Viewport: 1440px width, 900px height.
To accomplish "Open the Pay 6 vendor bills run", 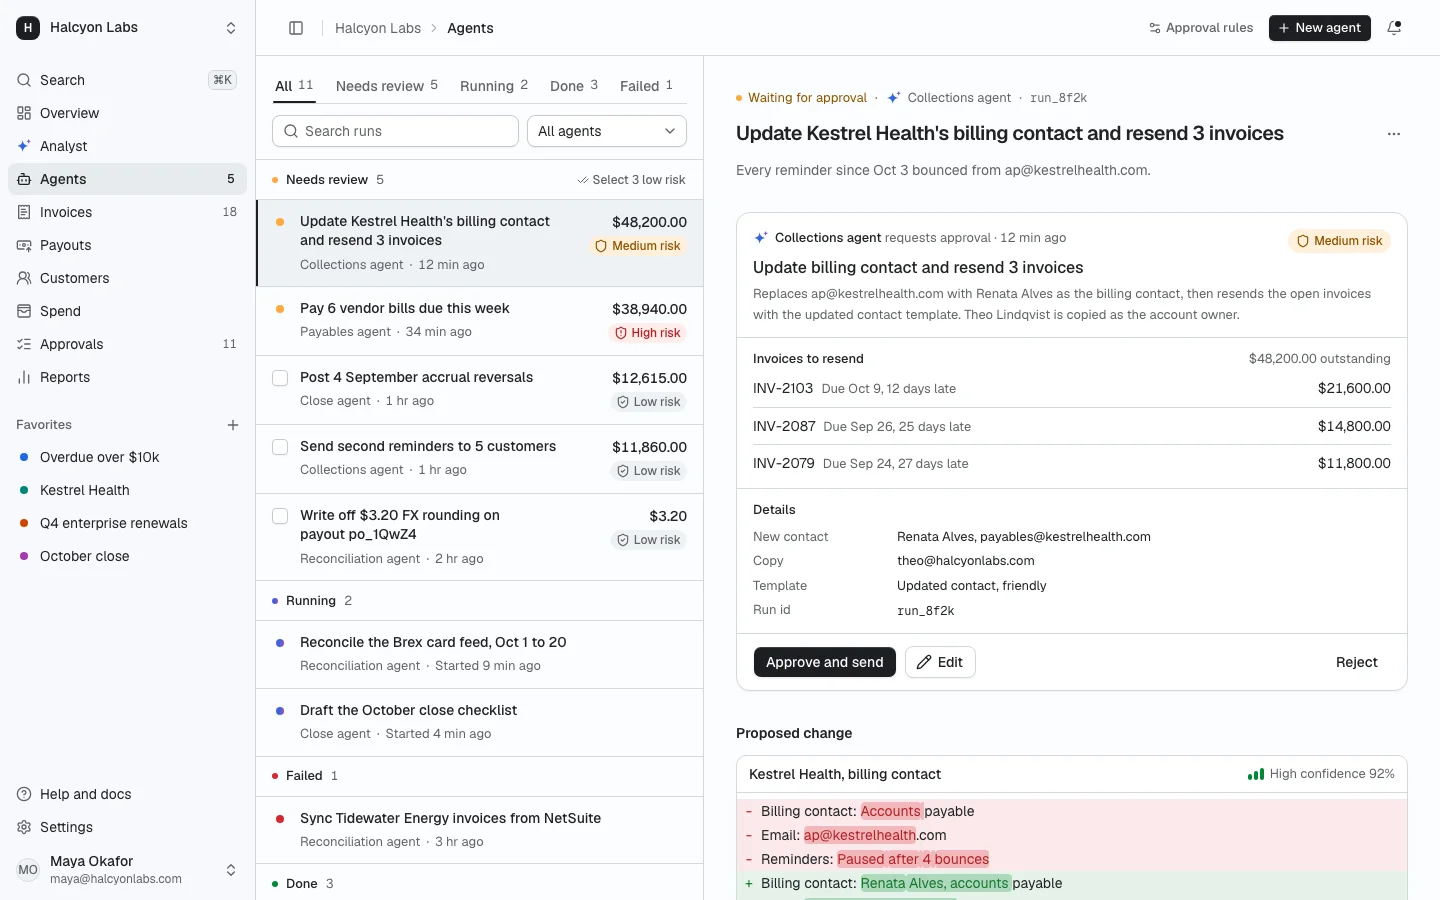I will pos(480,320).
